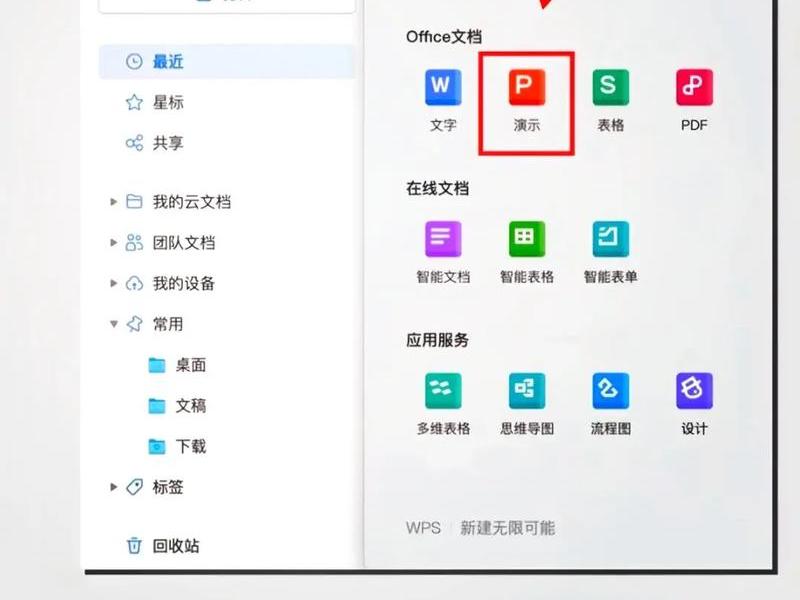
Task: Click the folder icon of 下载
Action: coord(157,446)
